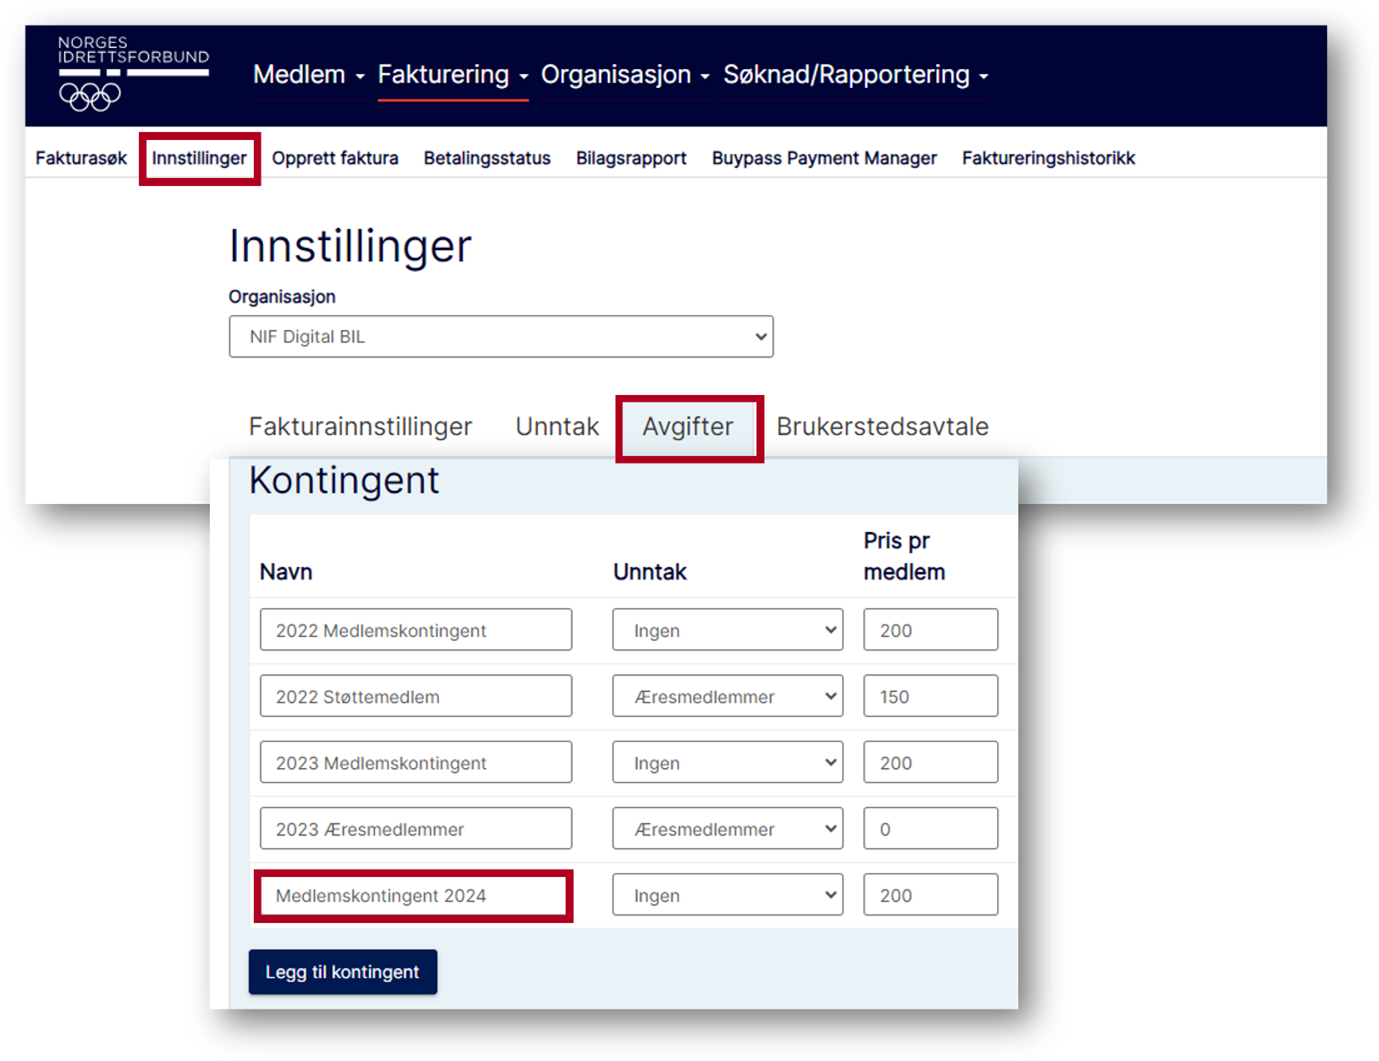Open the Organisasjon menu

pos(616,74)
